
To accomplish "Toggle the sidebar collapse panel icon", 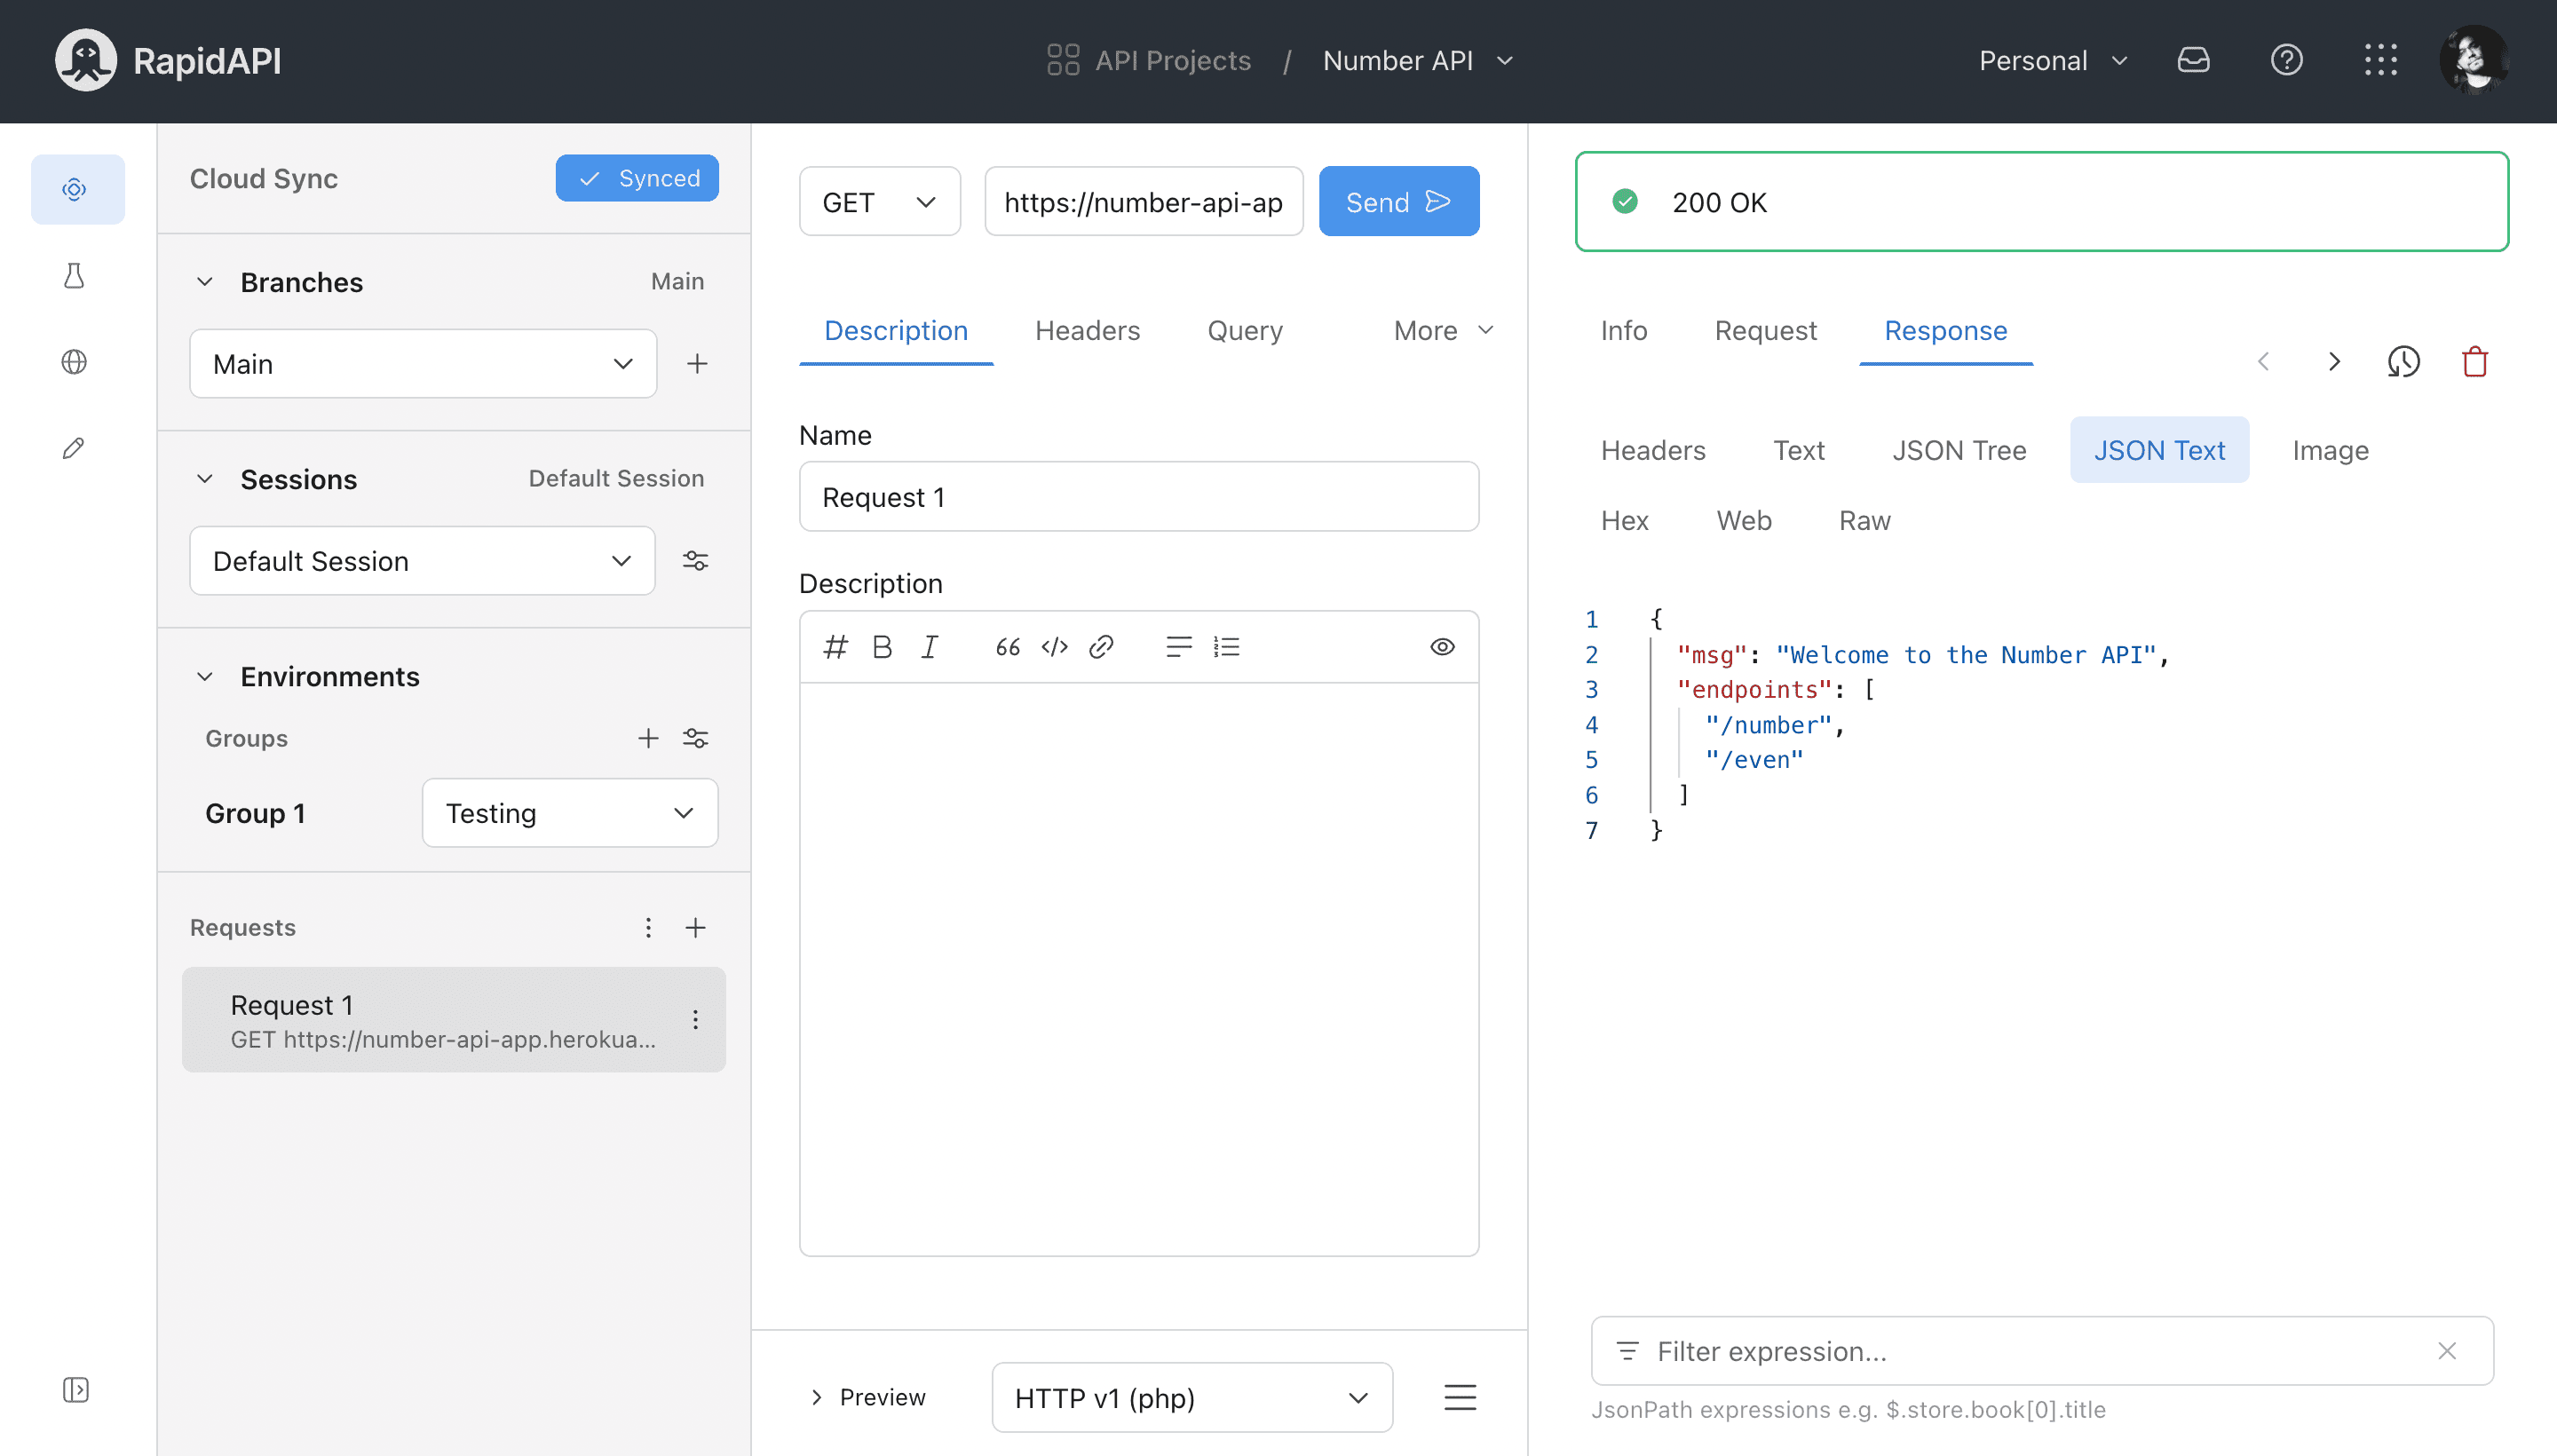I will (x=76, y=1390).
